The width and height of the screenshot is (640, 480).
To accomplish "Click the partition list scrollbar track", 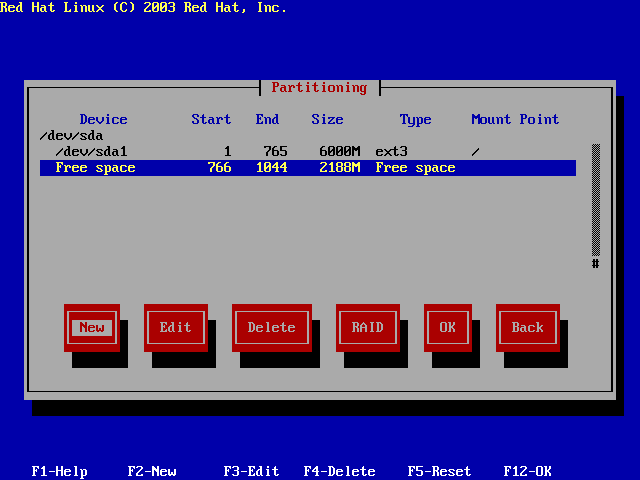I will click(x=596, y=200).
